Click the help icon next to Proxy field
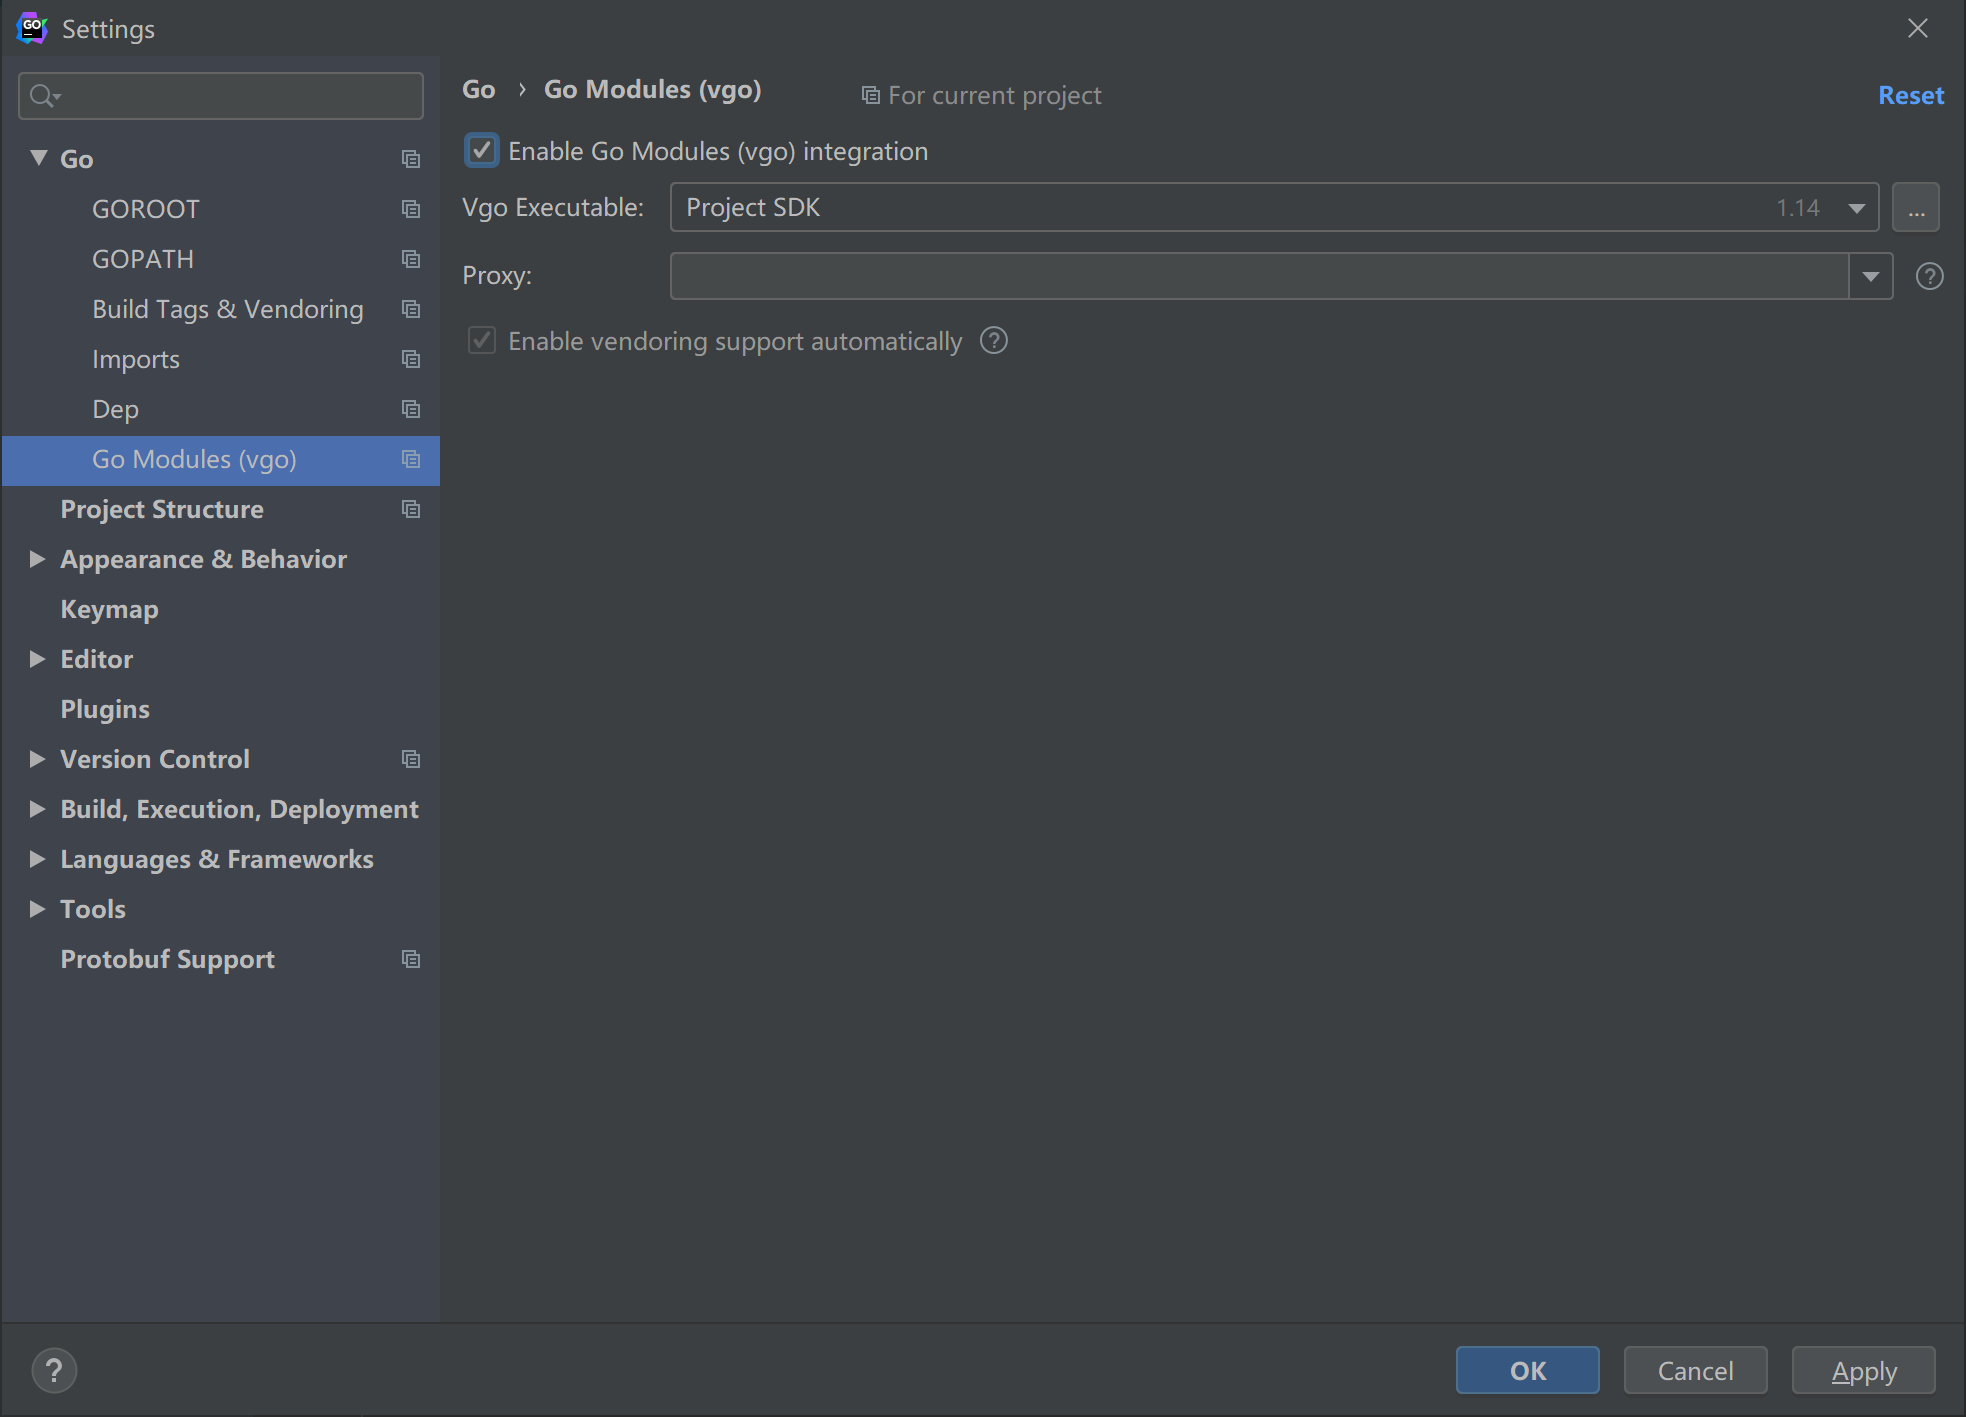The width and height of the screenshot is (1966, 1417). click(x=1929, y=276)
